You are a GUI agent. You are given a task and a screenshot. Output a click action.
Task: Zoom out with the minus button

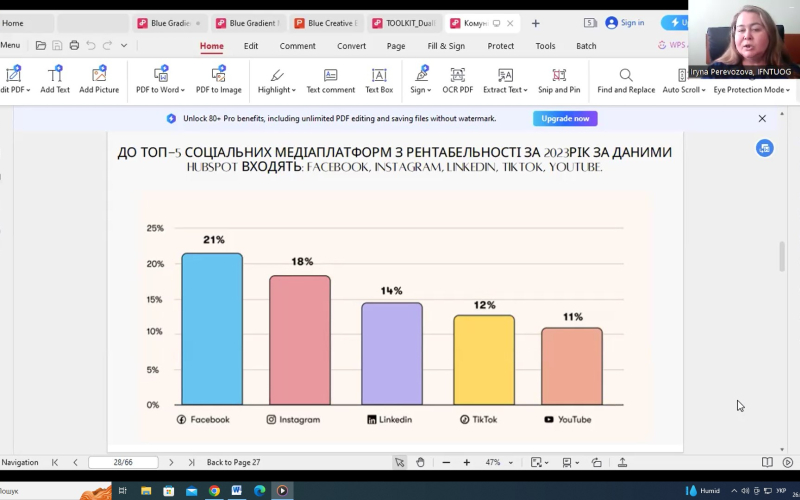[446, 462]
